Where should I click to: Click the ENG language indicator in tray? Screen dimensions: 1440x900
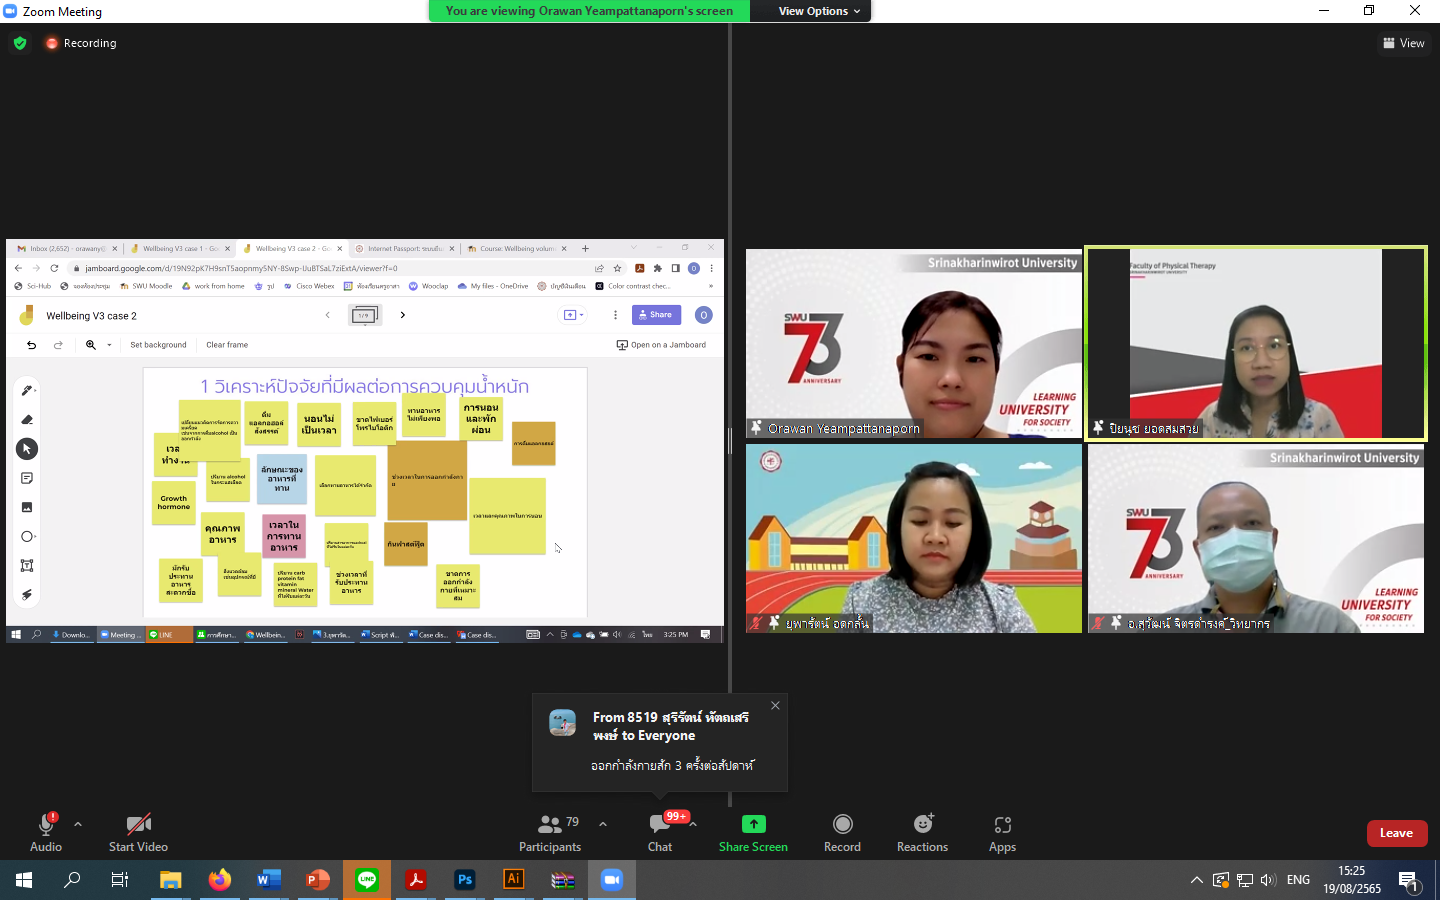(x=1298, y=880)
